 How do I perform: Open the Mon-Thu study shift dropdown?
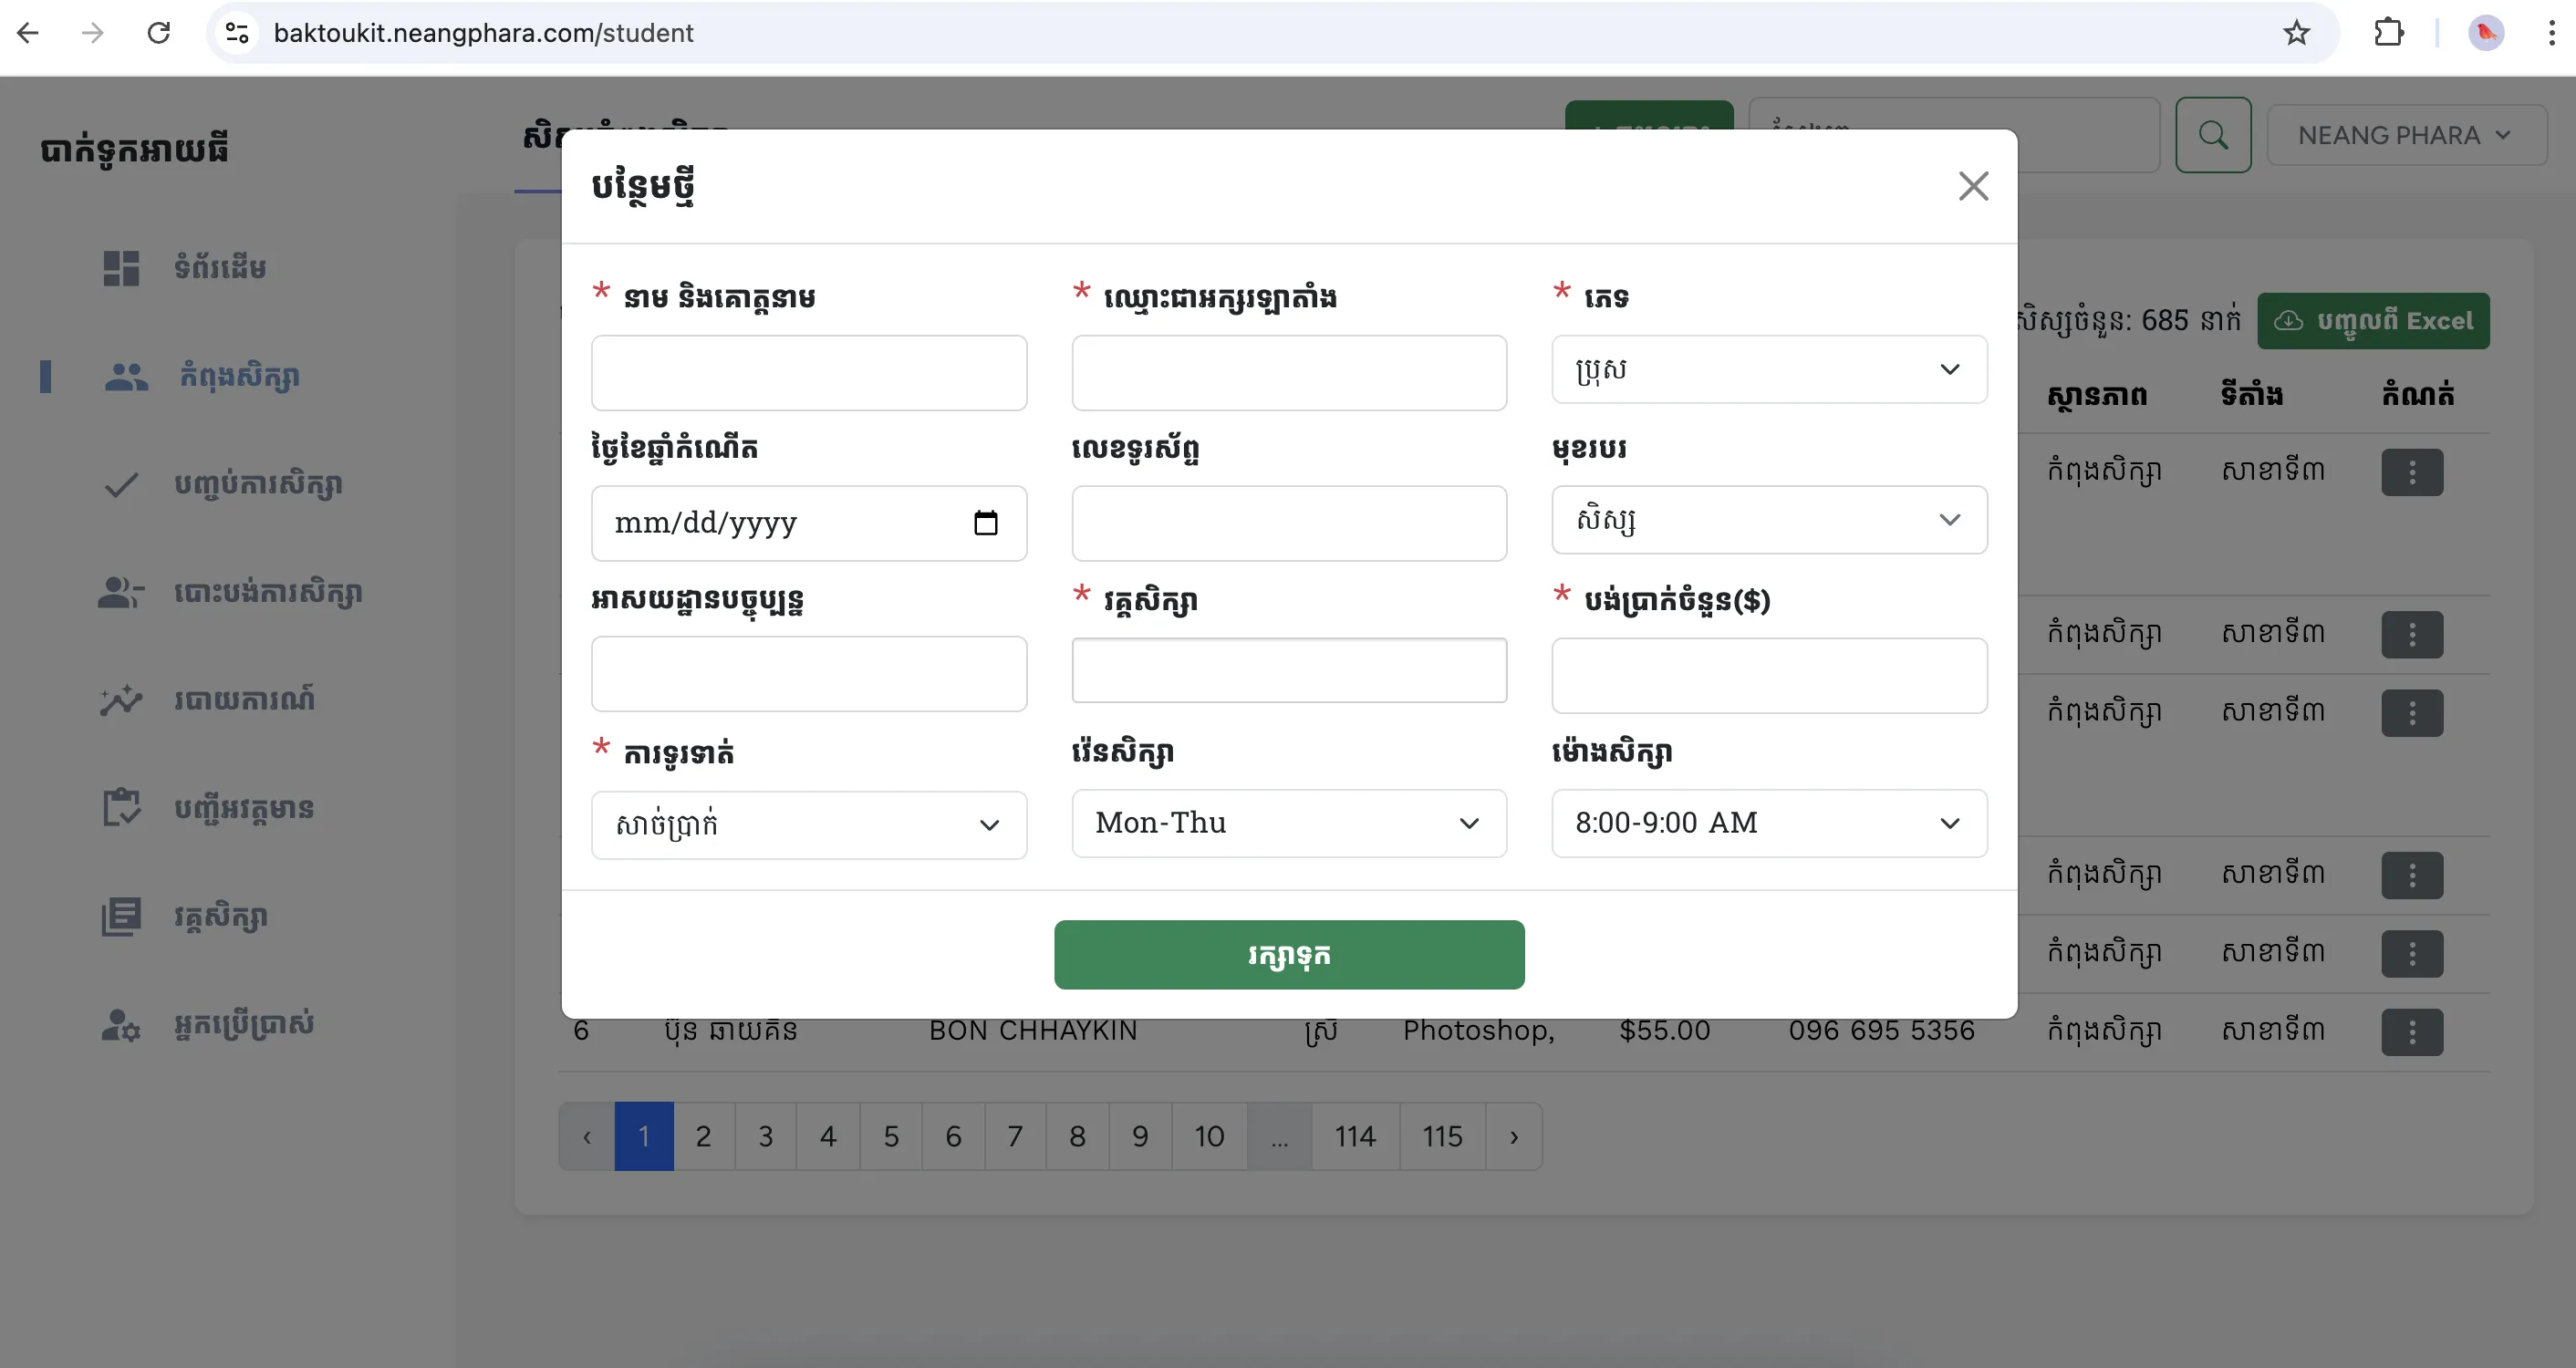point(1288,823)
